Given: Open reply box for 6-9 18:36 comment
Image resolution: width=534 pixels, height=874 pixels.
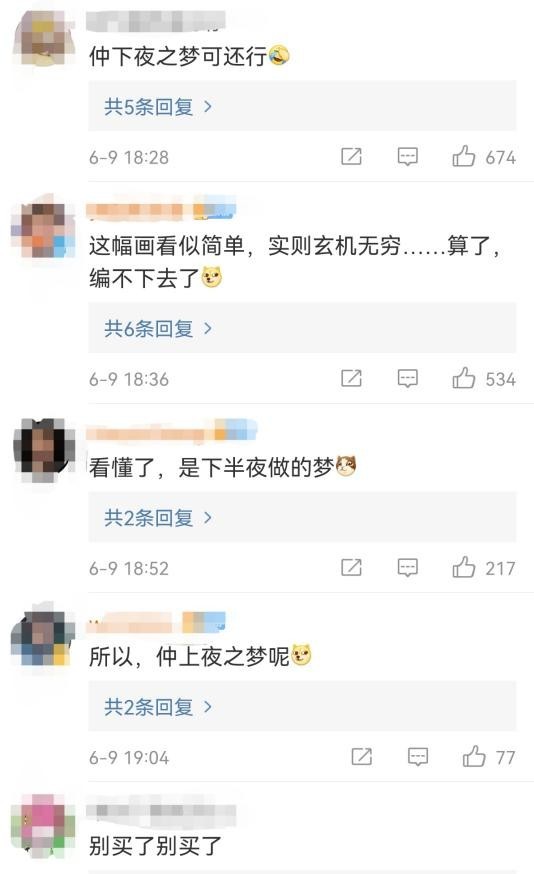Looking at the screenshot, I should point(407,378).
